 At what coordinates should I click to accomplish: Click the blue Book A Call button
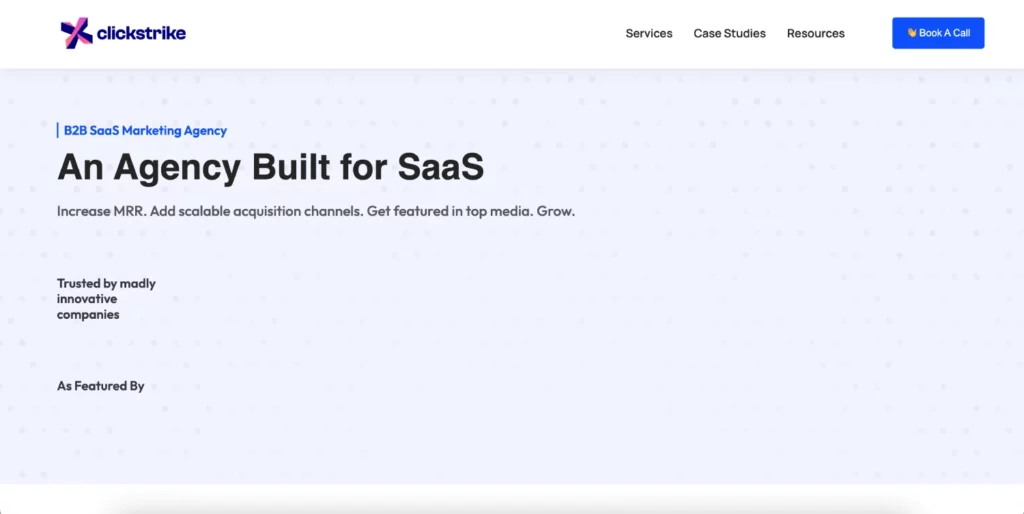click(x=938, y=33)
